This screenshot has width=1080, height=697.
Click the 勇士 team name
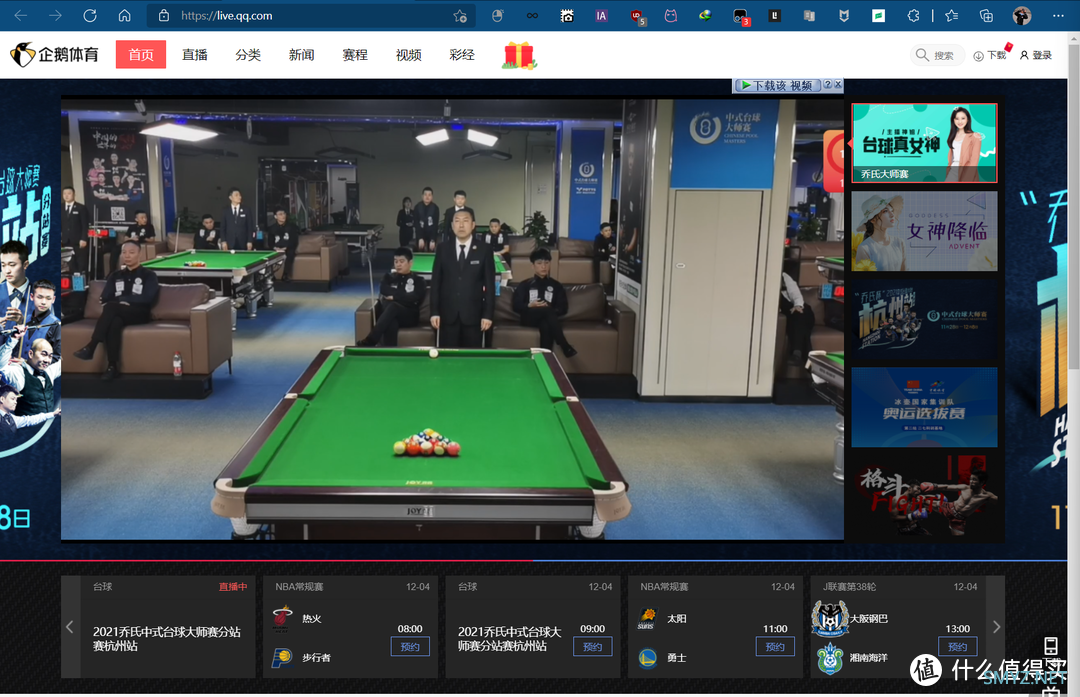click(x=676, y=658)
